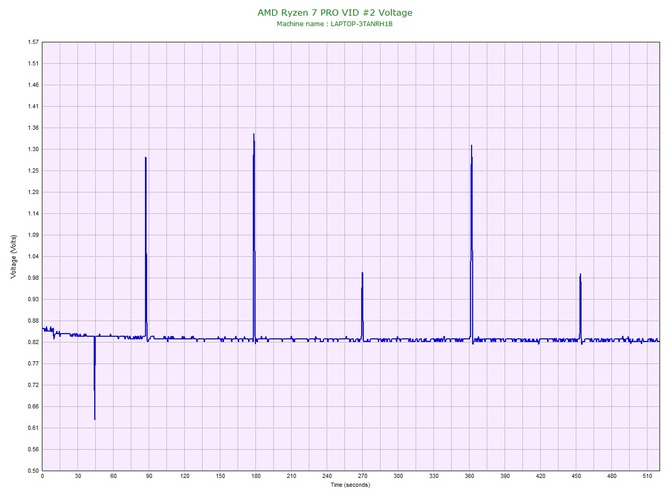Click the 0.88 voltage tick label
Screen dimensions: 670x502
click(33, 320)
